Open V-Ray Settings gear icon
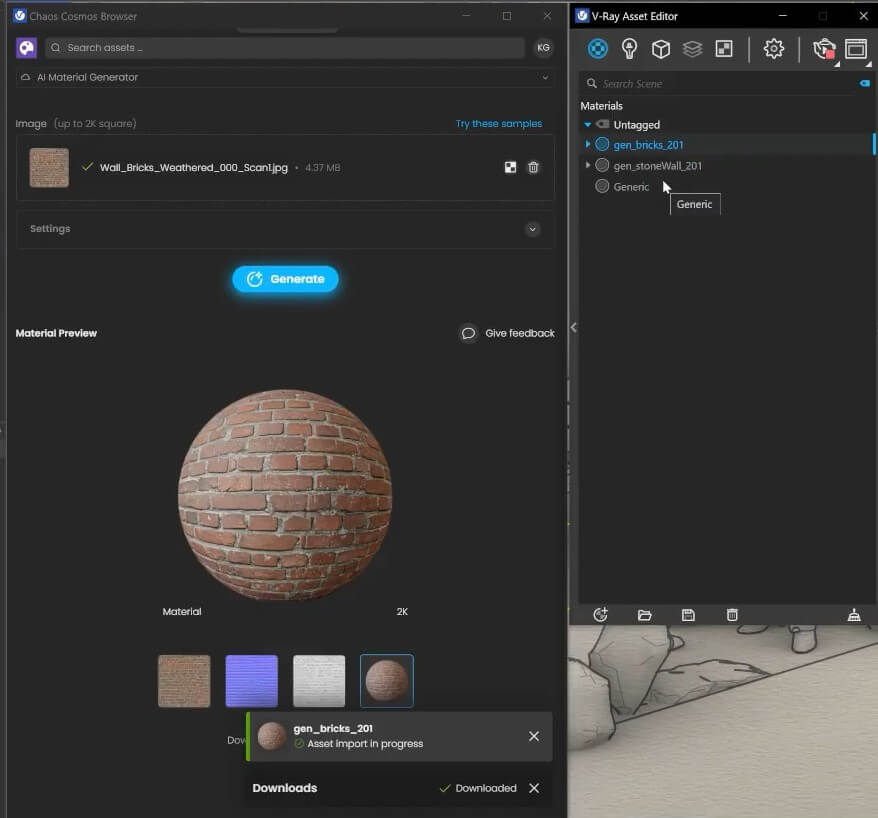This screenshot has height=818, width=878. click(773, 49)
